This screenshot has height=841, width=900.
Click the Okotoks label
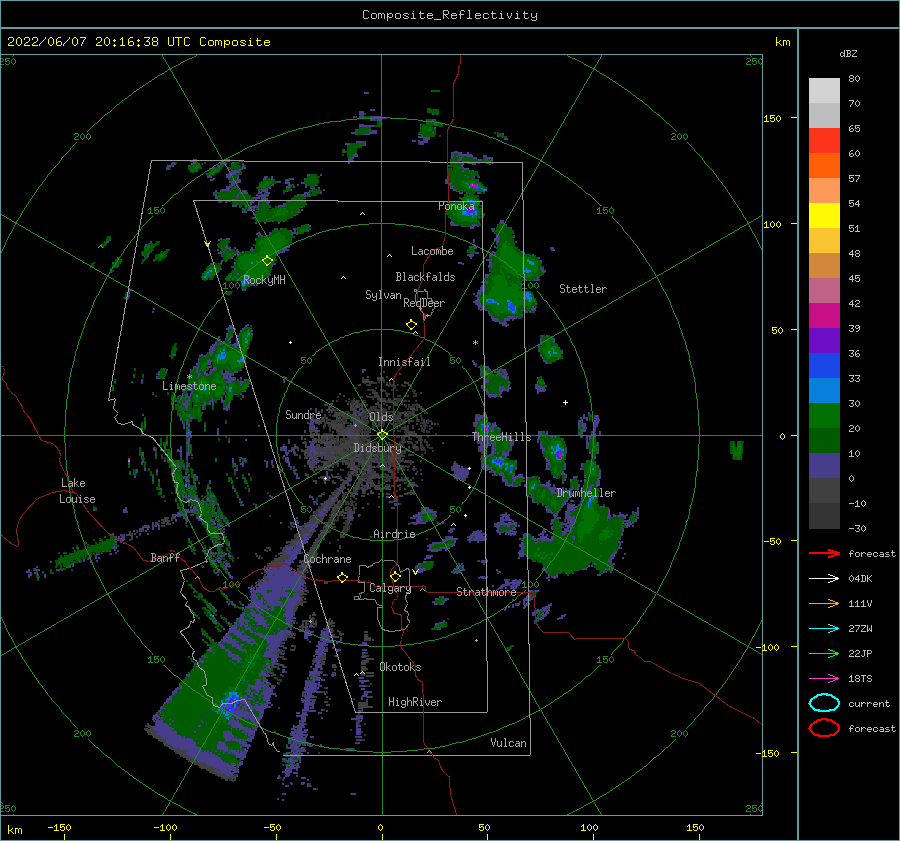(x=400, y=667)
